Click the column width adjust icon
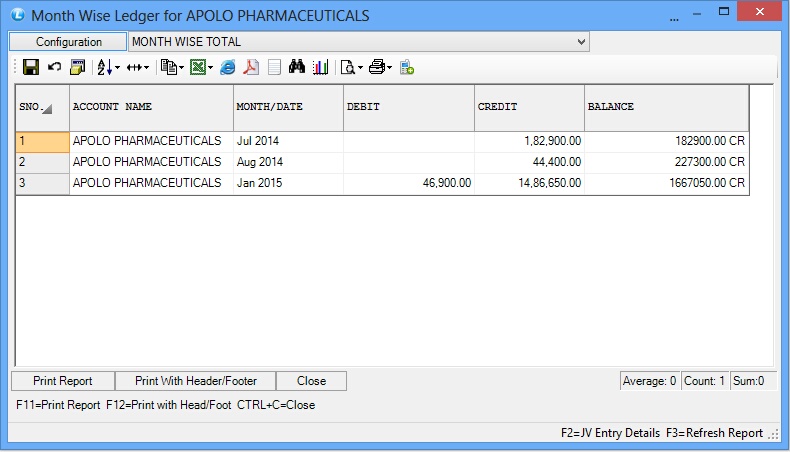The image size is (790, 452). coord(134,67)
